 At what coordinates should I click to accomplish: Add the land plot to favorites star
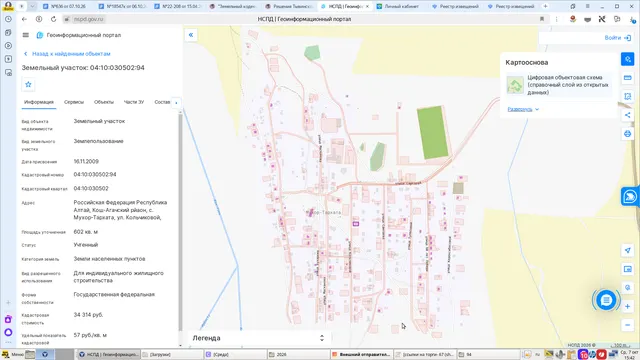[28, 84]
